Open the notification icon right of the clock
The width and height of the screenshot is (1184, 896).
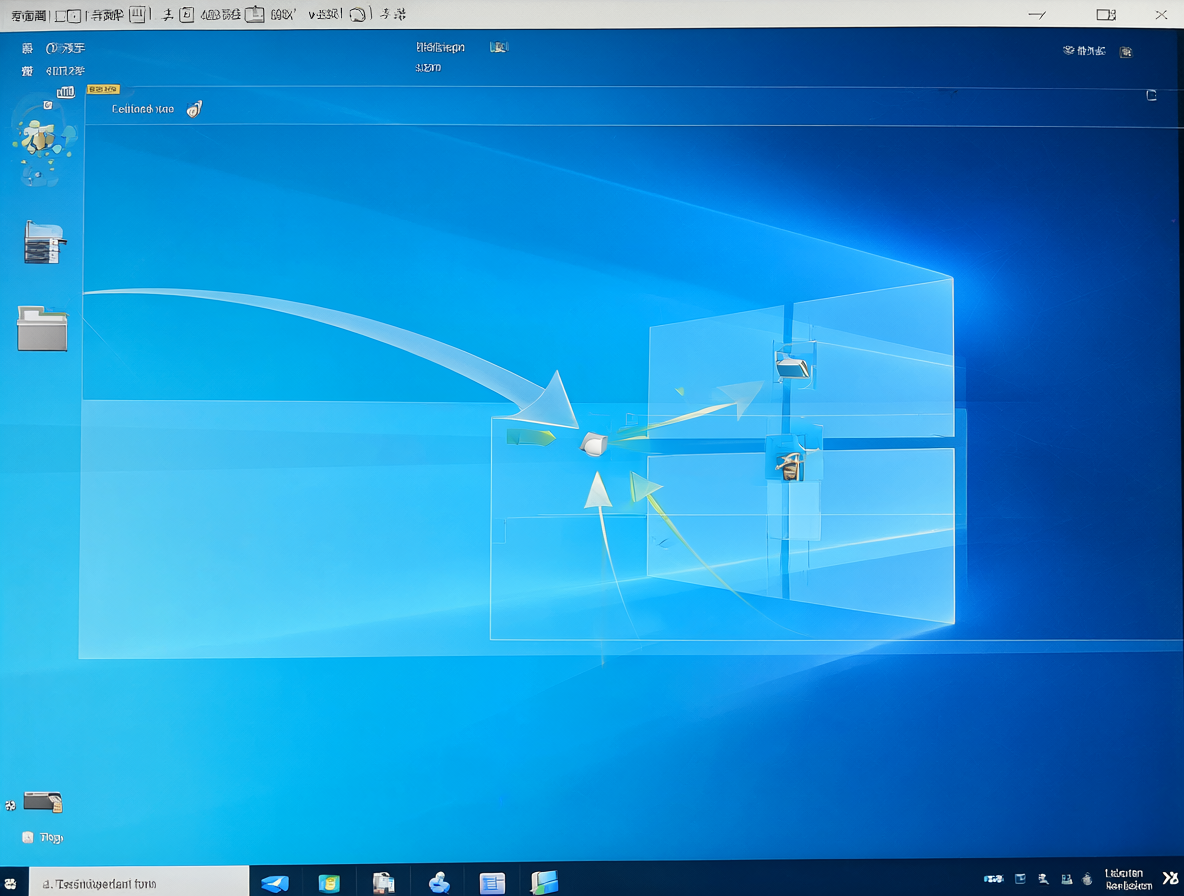point(1170,879)
